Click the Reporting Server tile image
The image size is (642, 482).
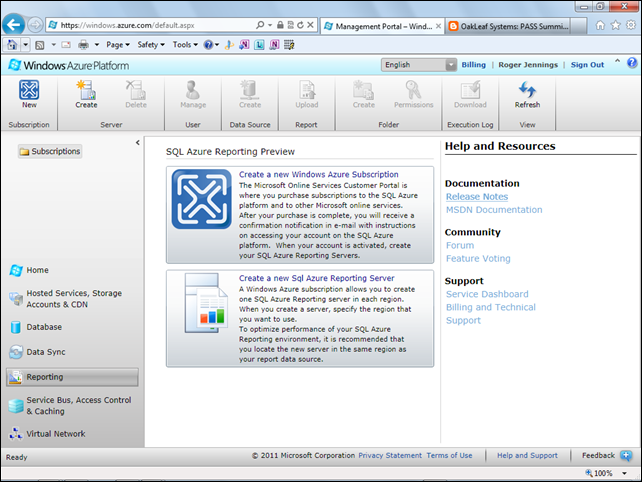tap(206, 303)
